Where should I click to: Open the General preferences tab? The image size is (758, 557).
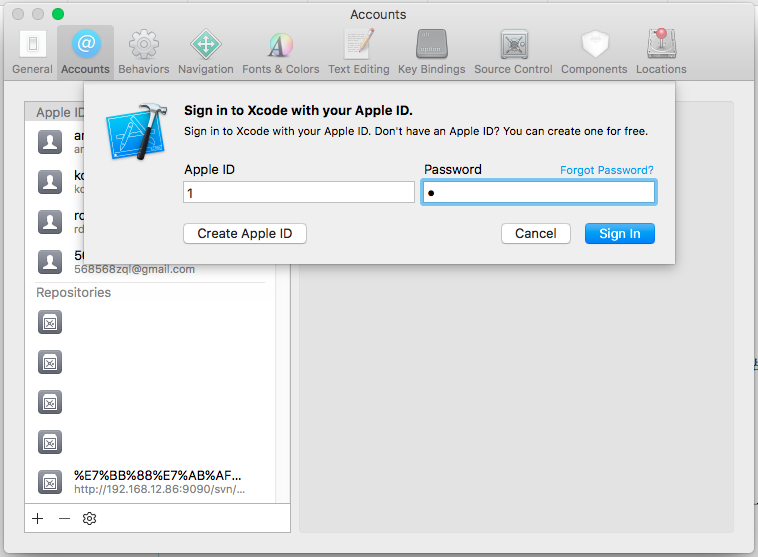pos(32,52)
